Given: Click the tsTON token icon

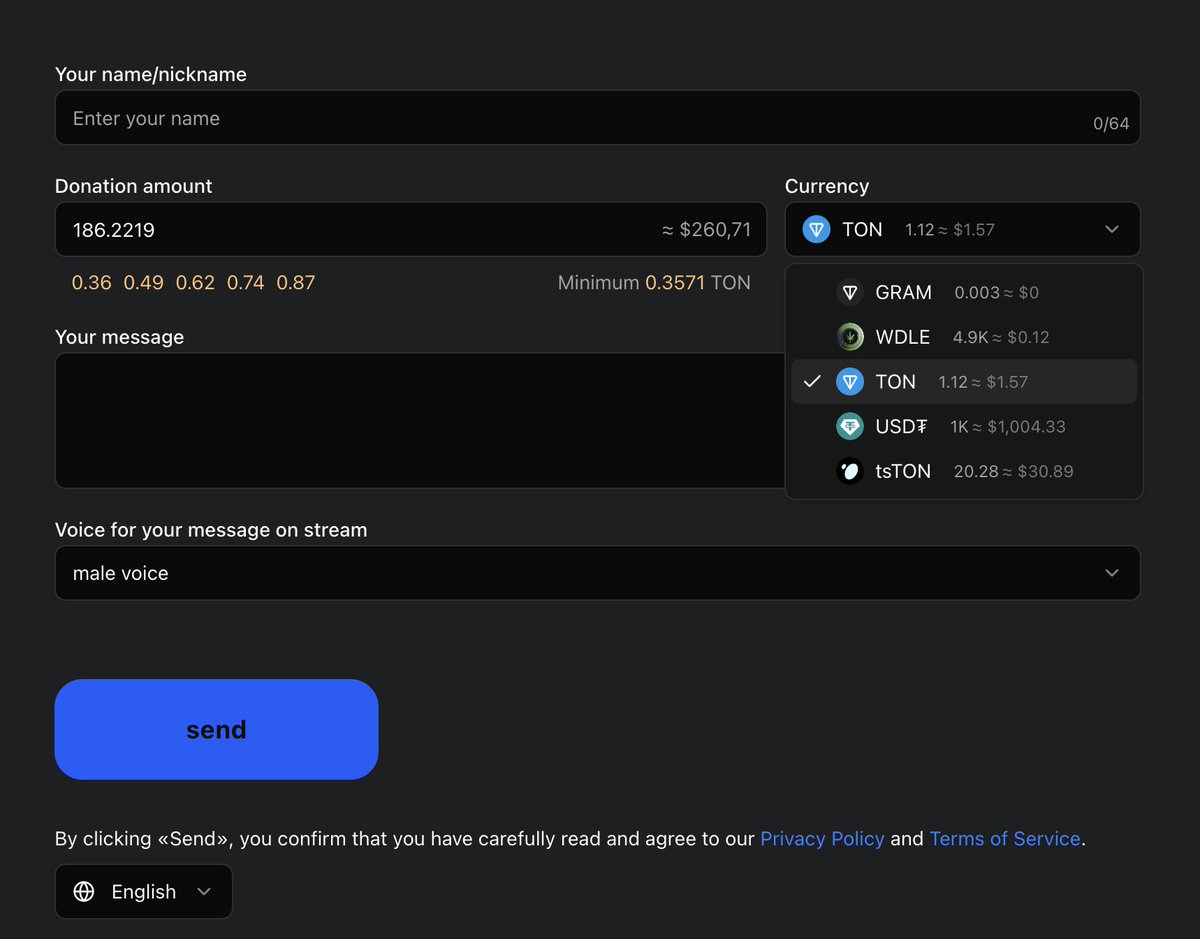Looking at the screenshot, I should pos(850,470).
